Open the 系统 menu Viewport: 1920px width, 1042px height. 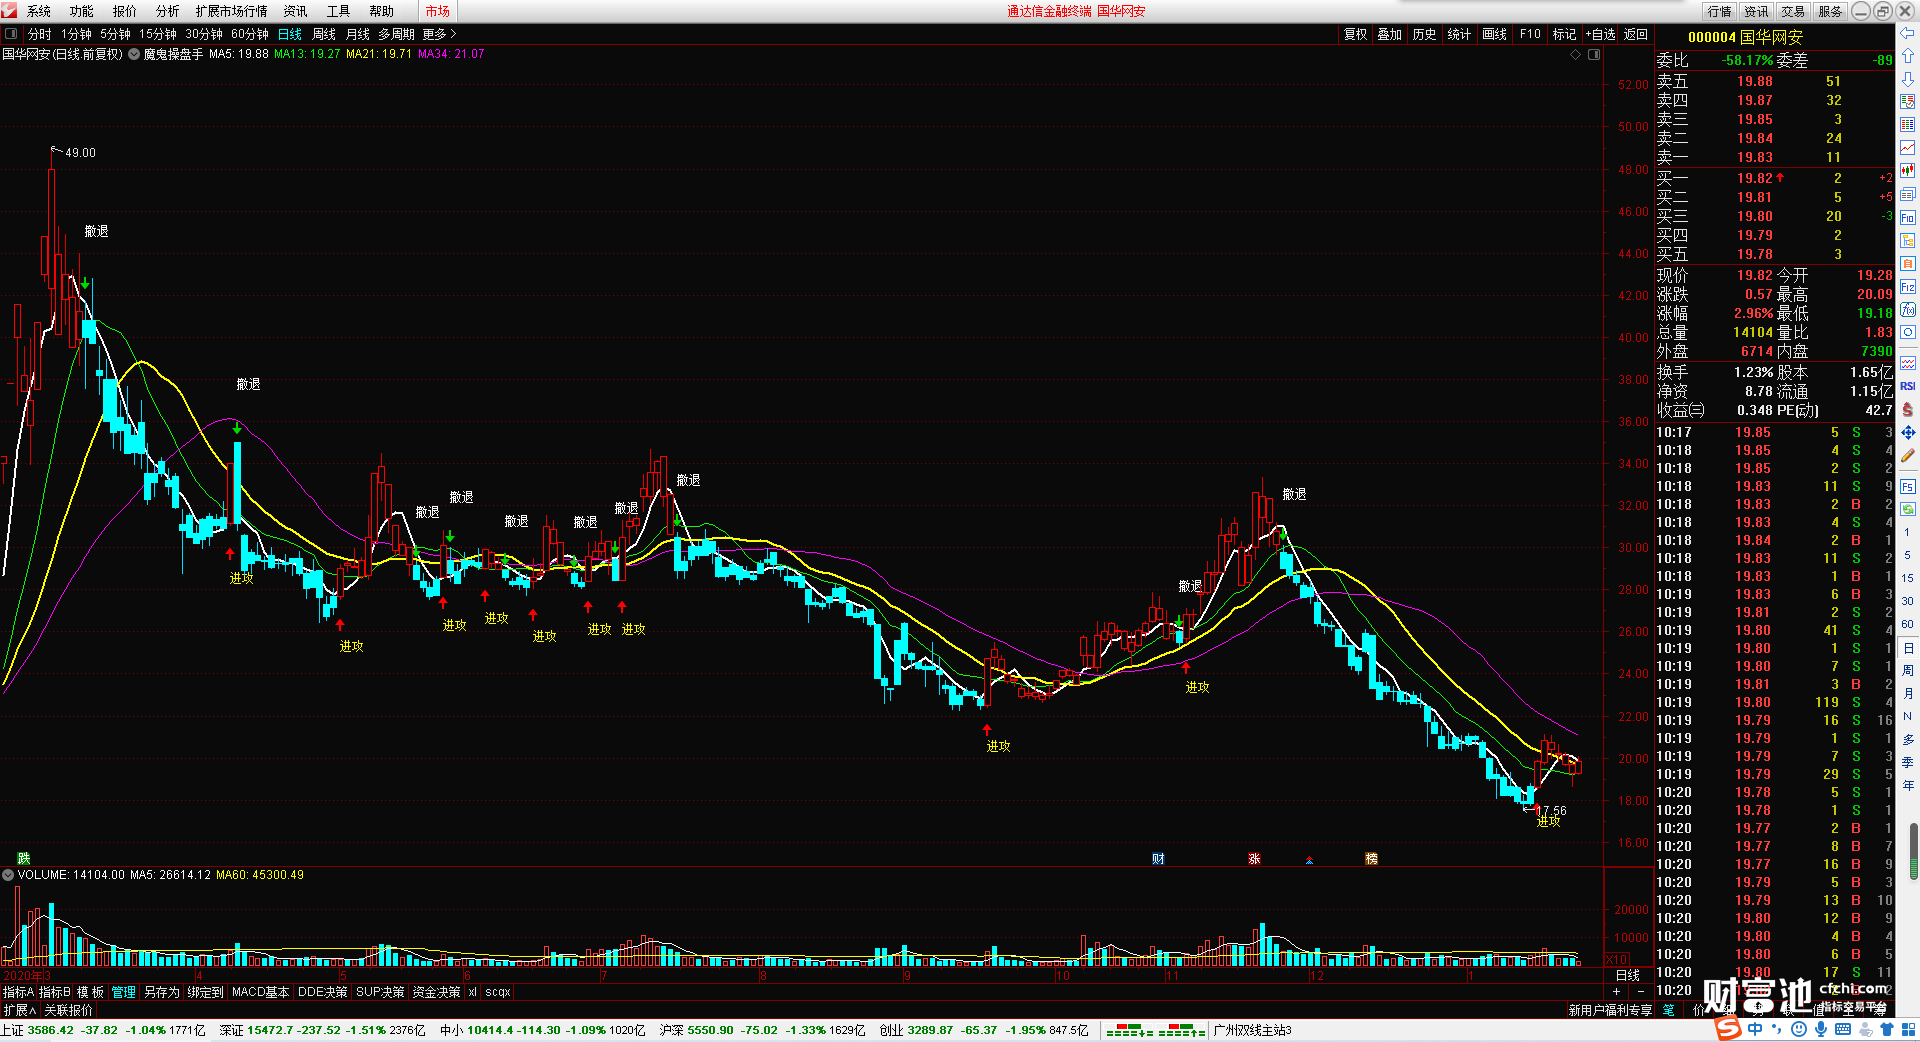[x=39, y=11]
